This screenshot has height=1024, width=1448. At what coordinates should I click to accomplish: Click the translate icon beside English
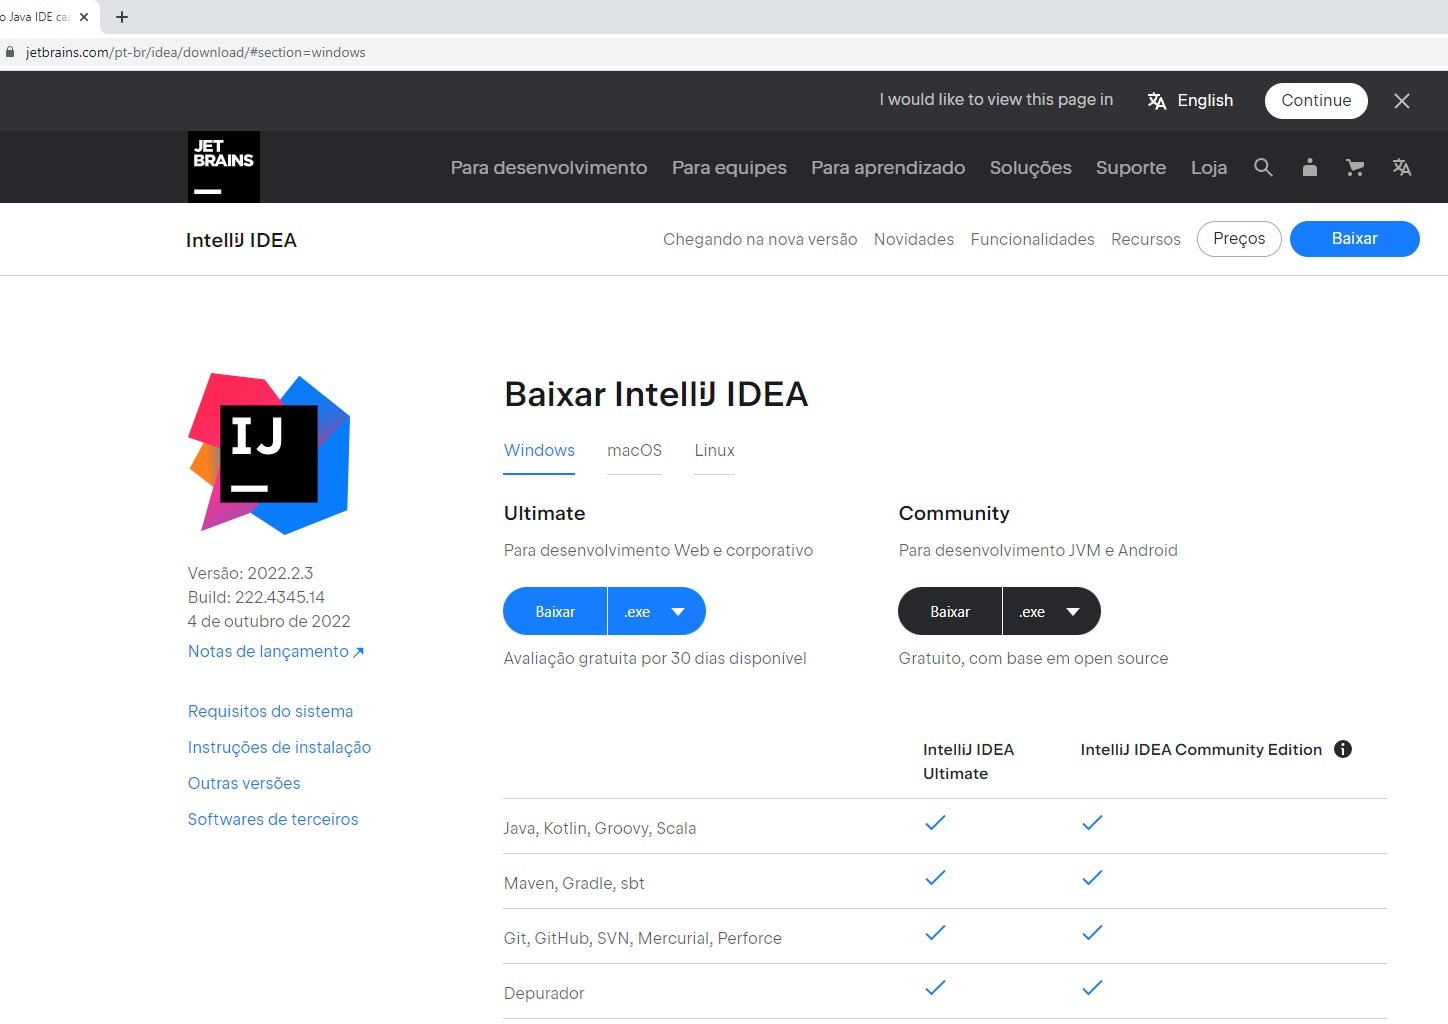(x=1157, y=101)
